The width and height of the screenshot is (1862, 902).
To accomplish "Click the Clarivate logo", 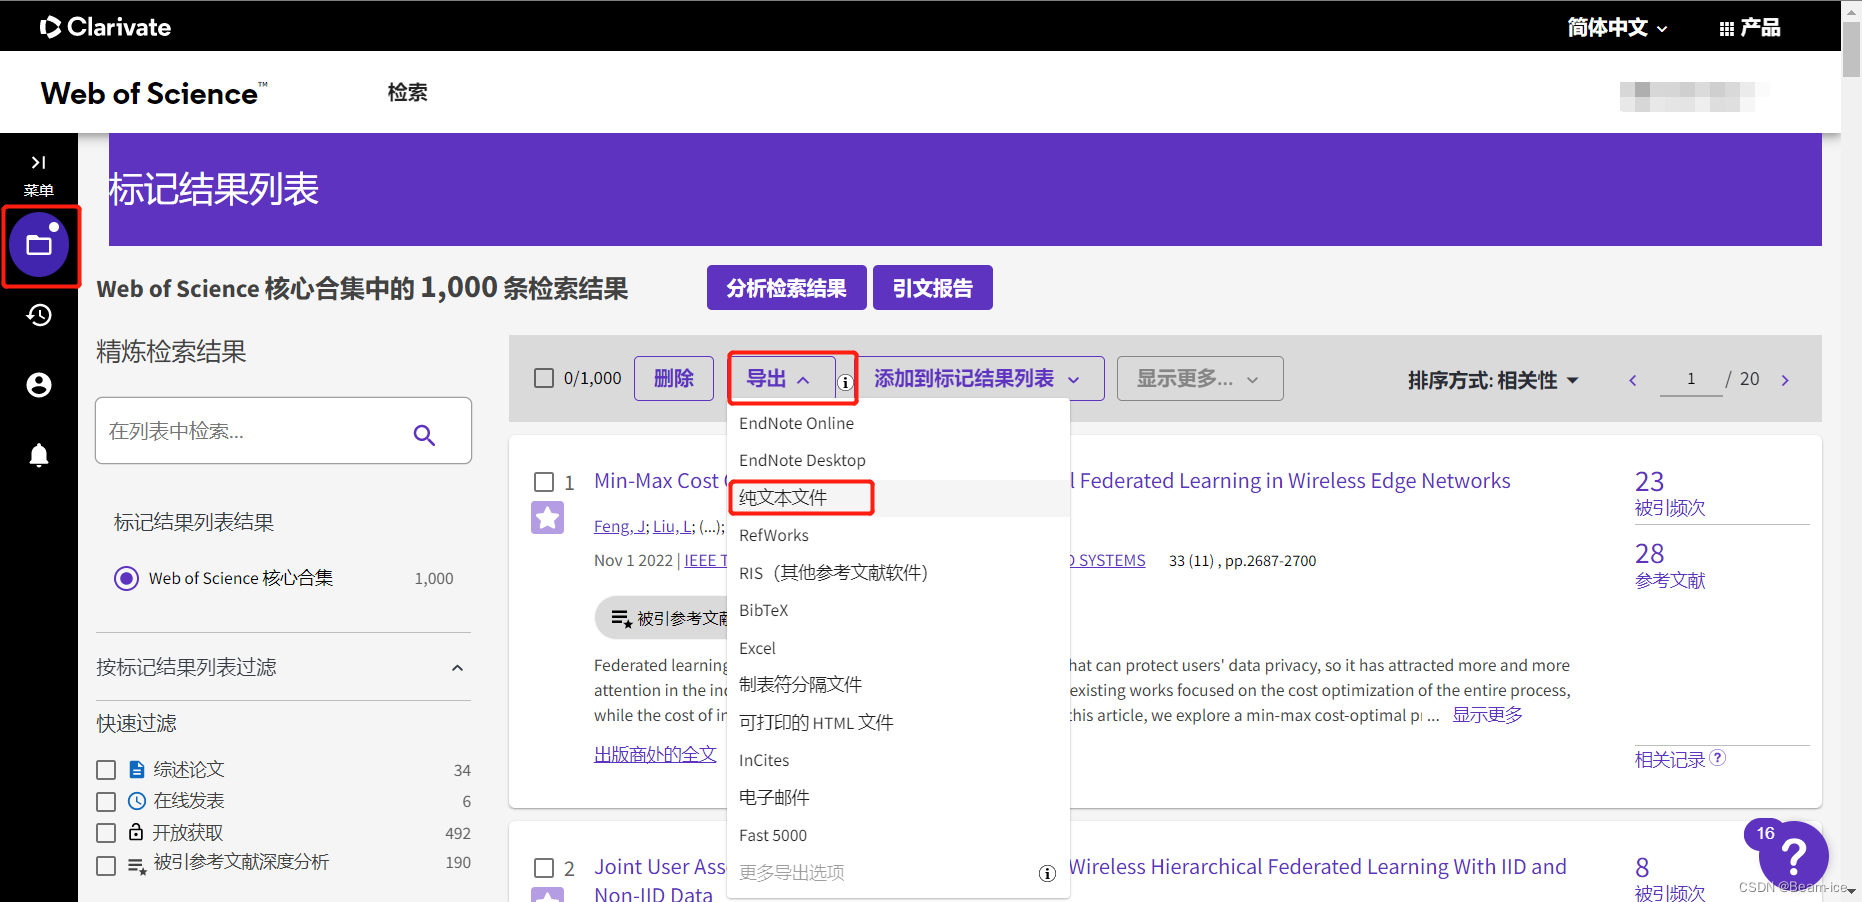I will point(105,27).
